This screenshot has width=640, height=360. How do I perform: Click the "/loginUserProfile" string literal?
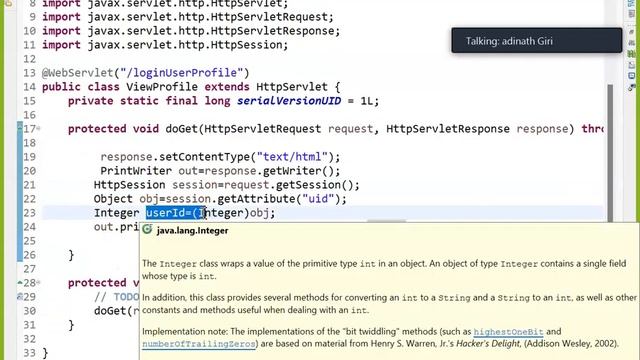tap(182, 73)
